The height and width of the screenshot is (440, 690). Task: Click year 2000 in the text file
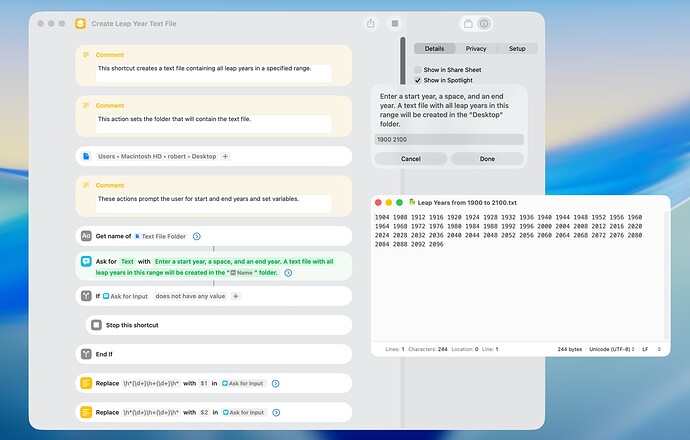(x=544, y=226)
